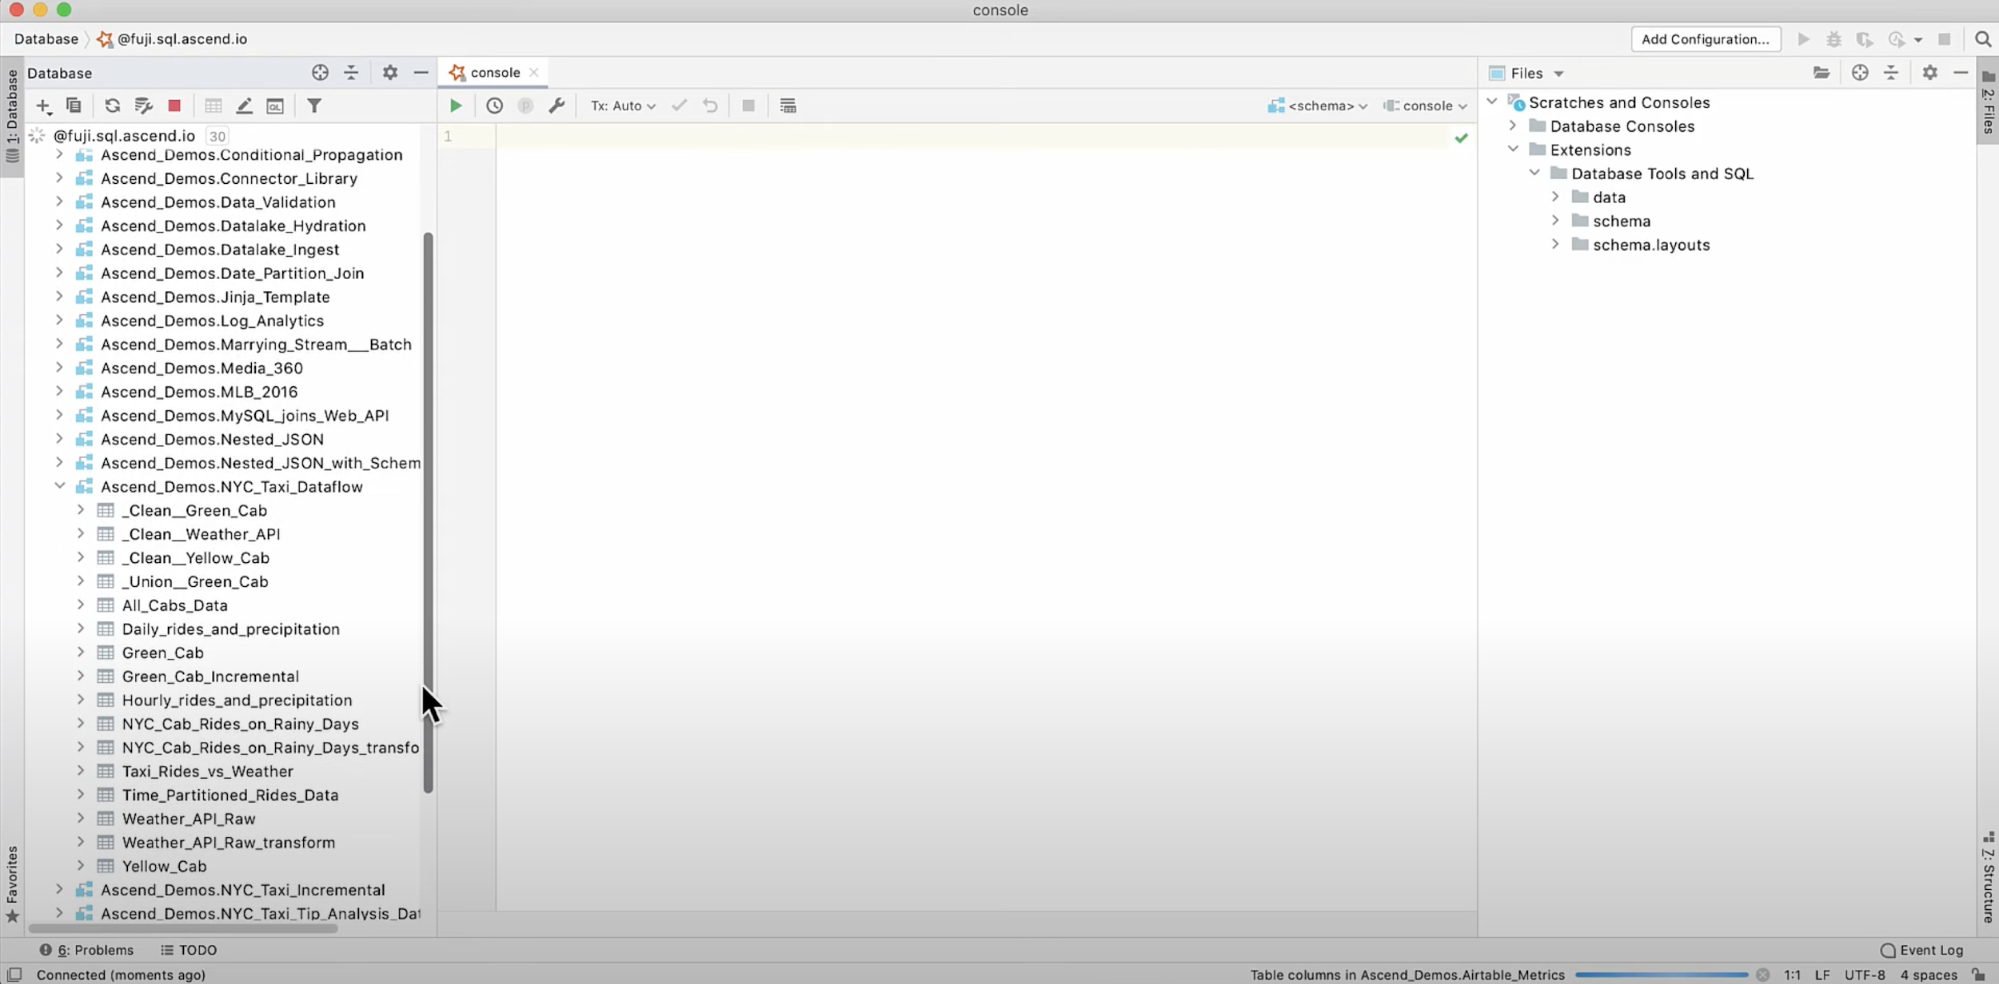Click Add Configuration button
The width and height of the screenshot is (1999, 985).
click(1705, 40)
